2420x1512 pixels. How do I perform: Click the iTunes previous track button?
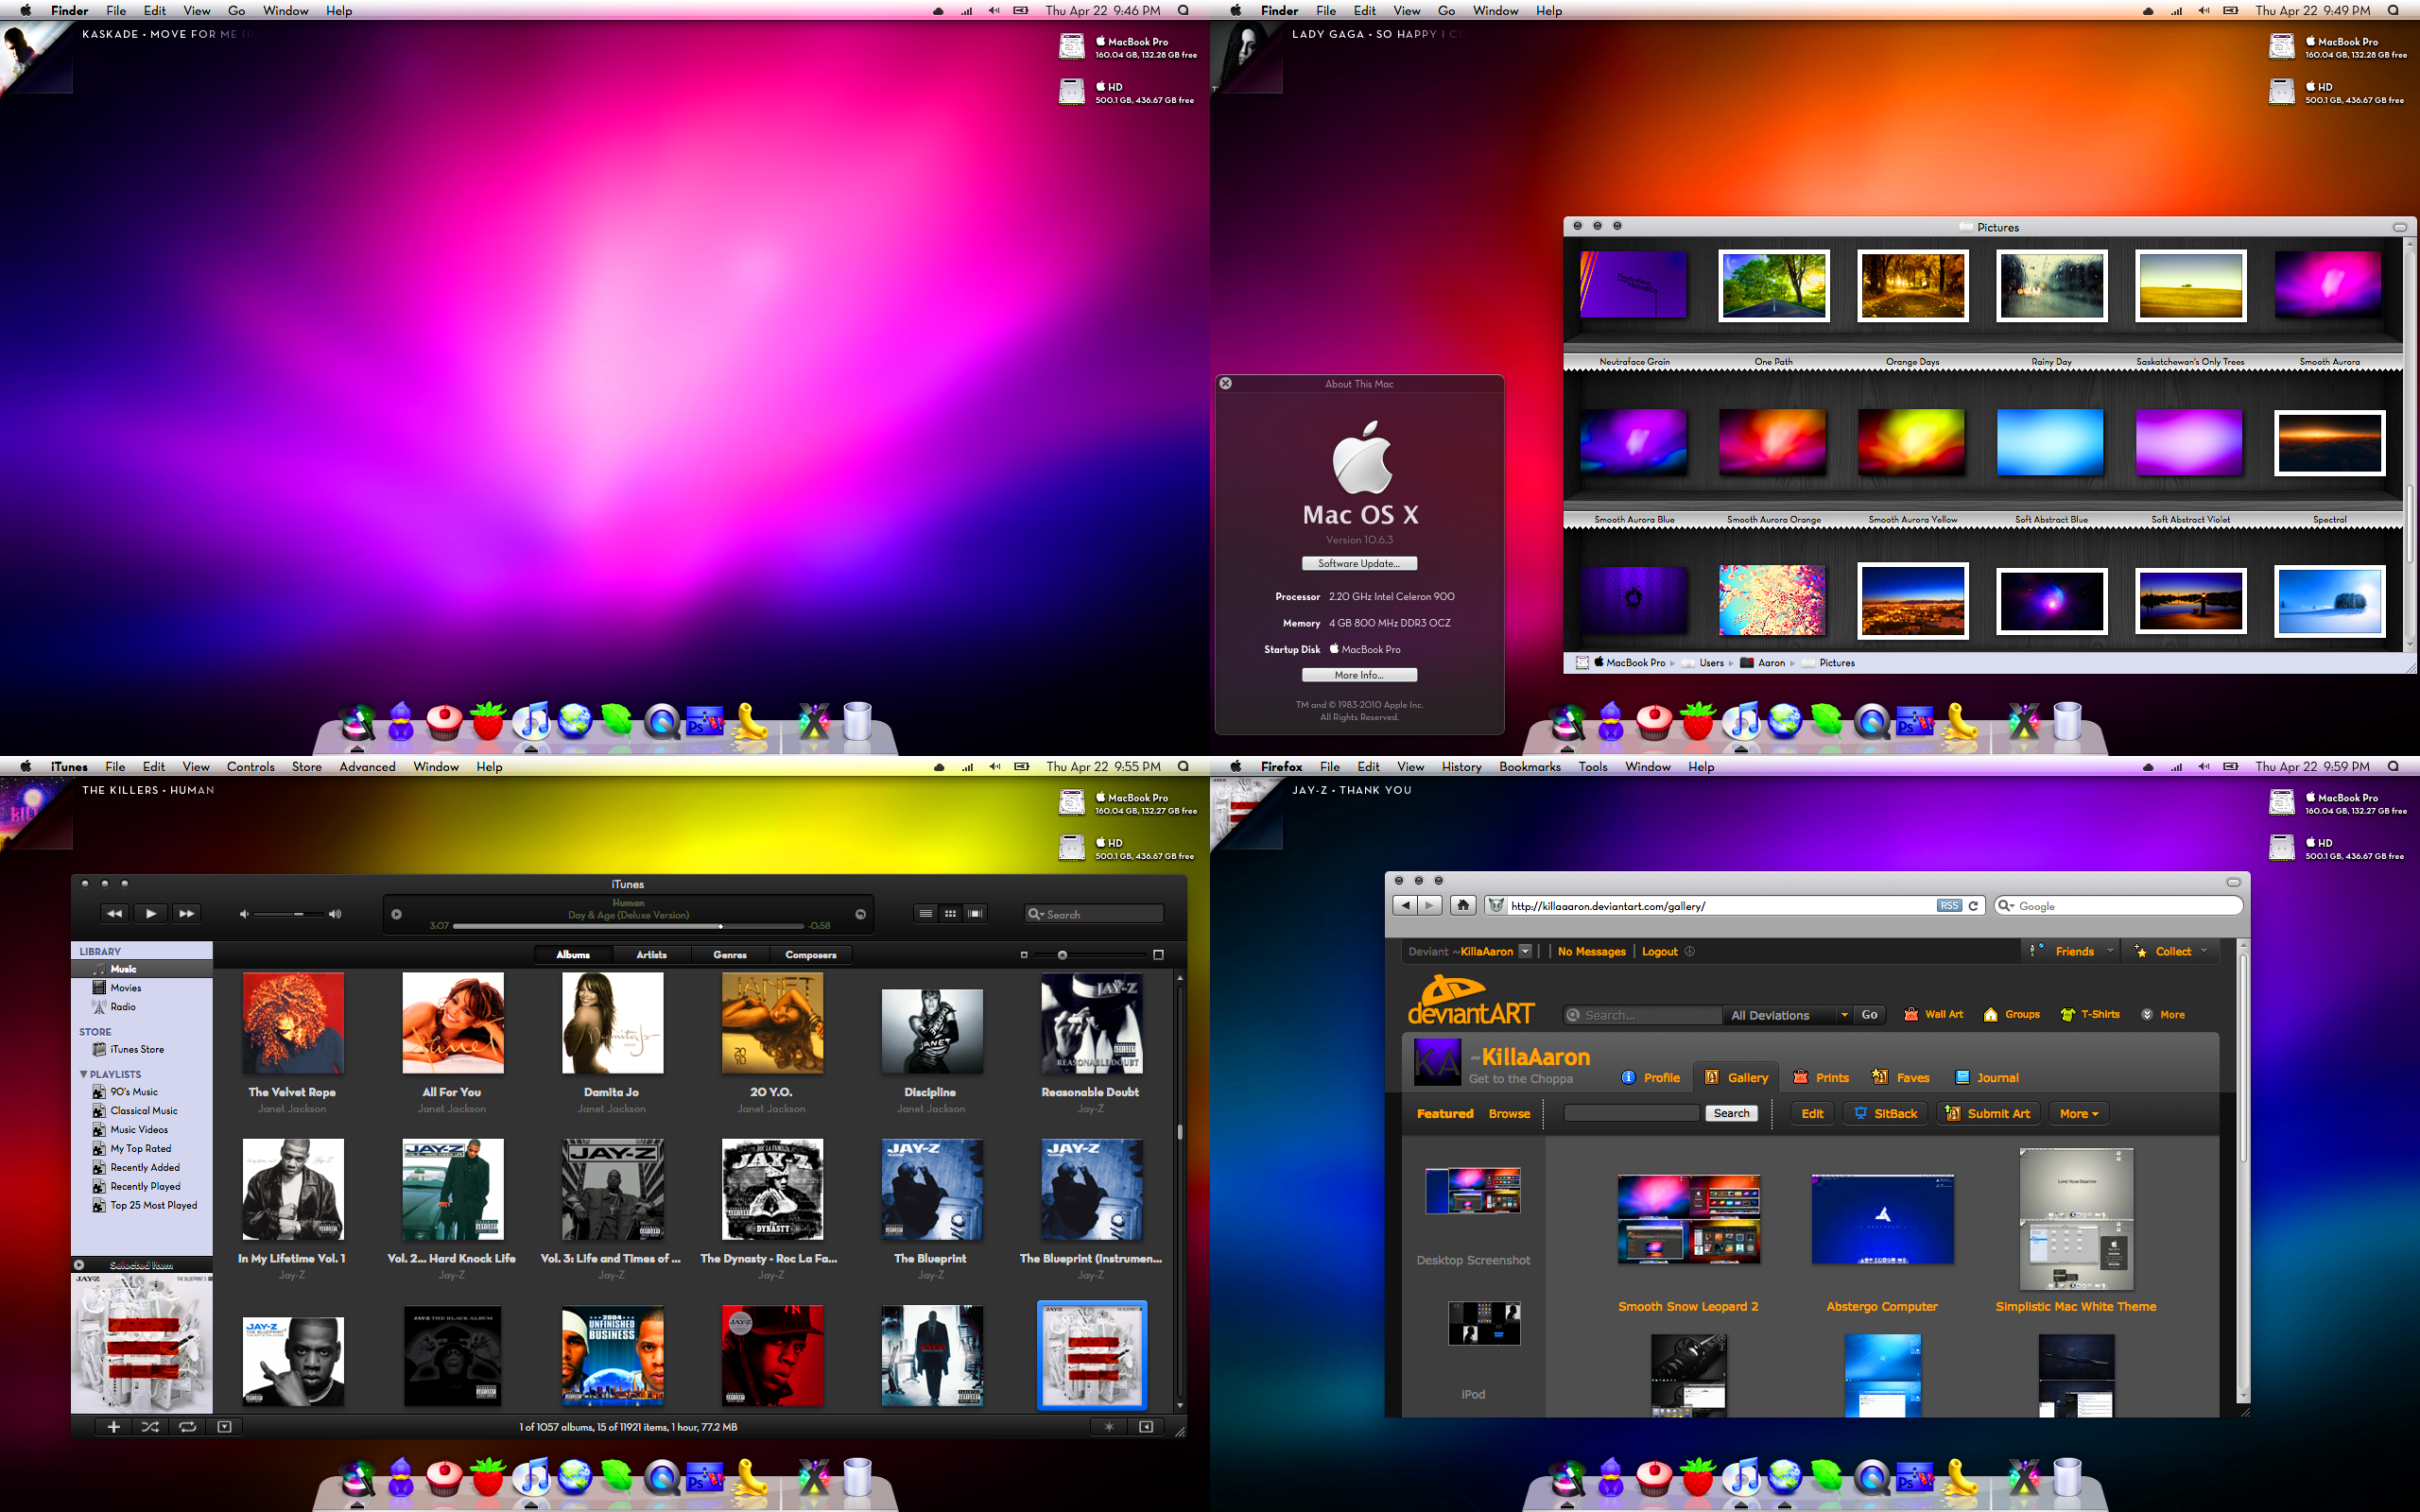[115, 913]
